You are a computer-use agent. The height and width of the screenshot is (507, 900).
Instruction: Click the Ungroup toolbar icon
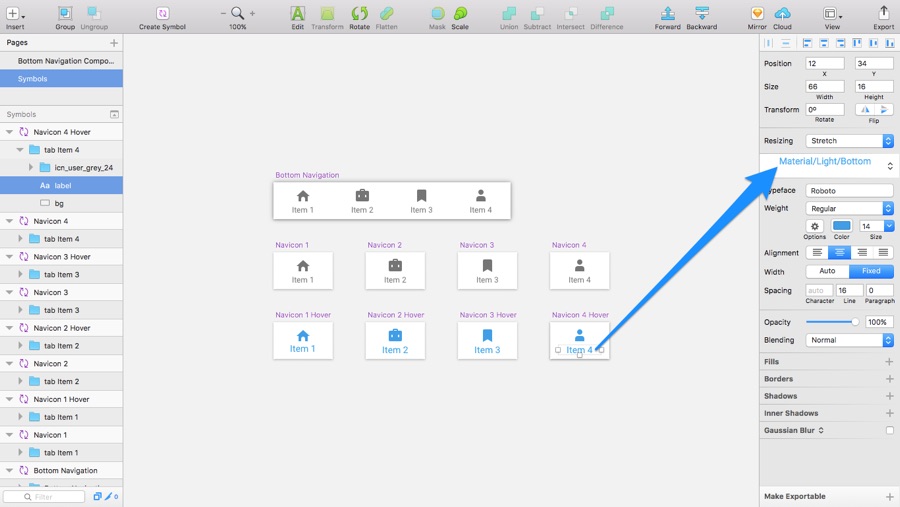coord(94,17)
